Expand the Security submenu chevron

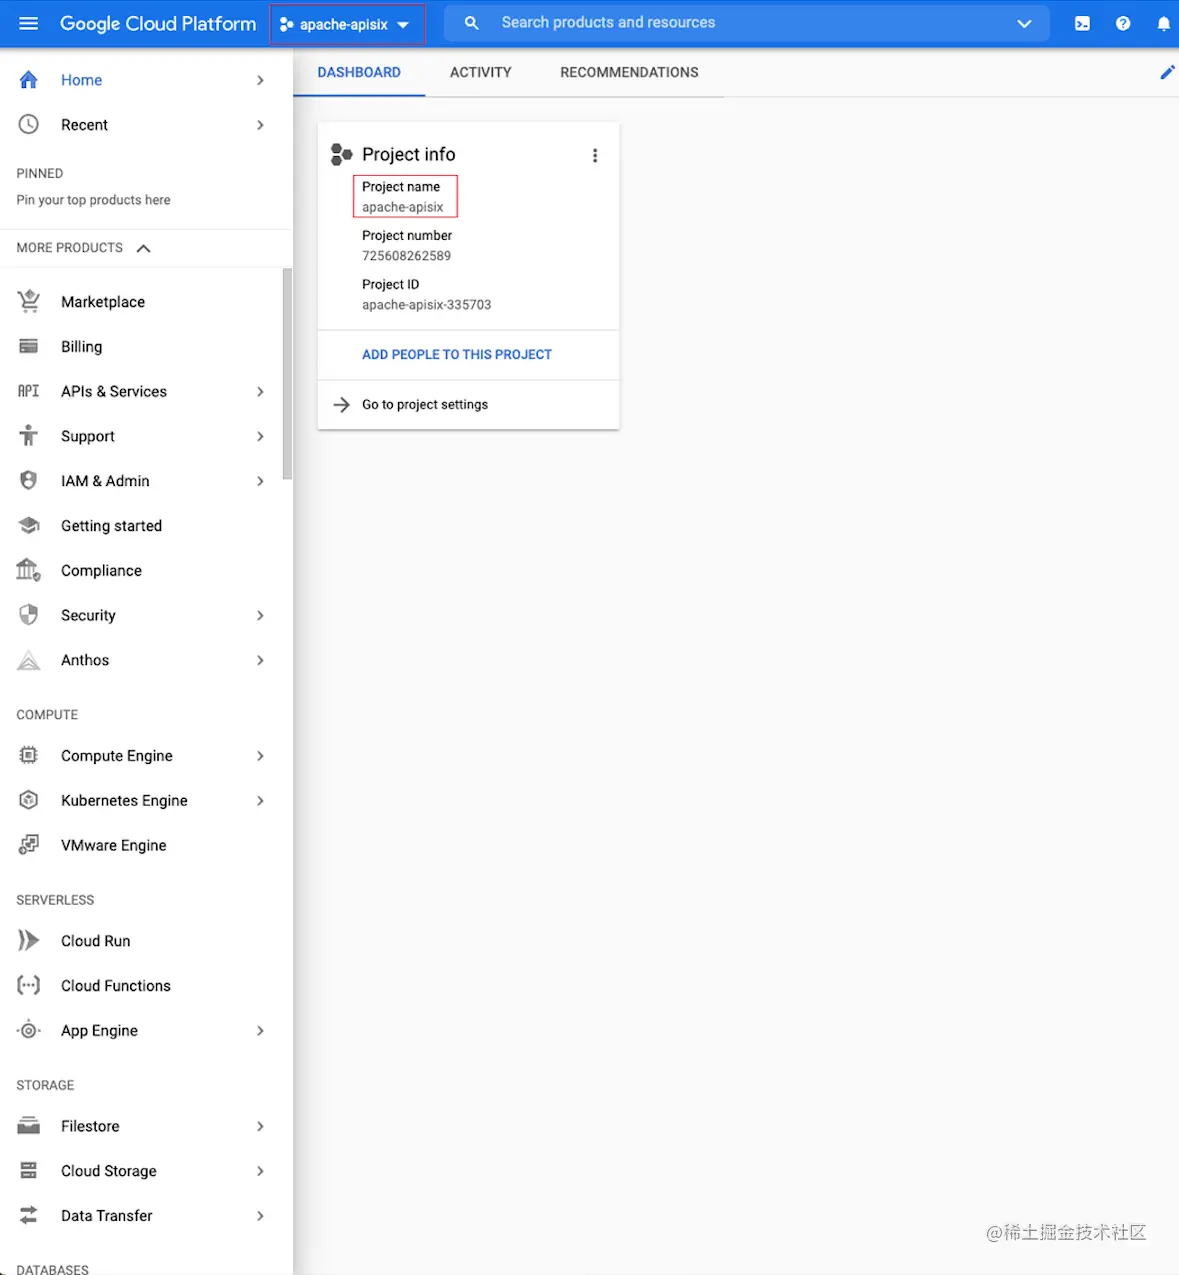[x=260, y=615]
